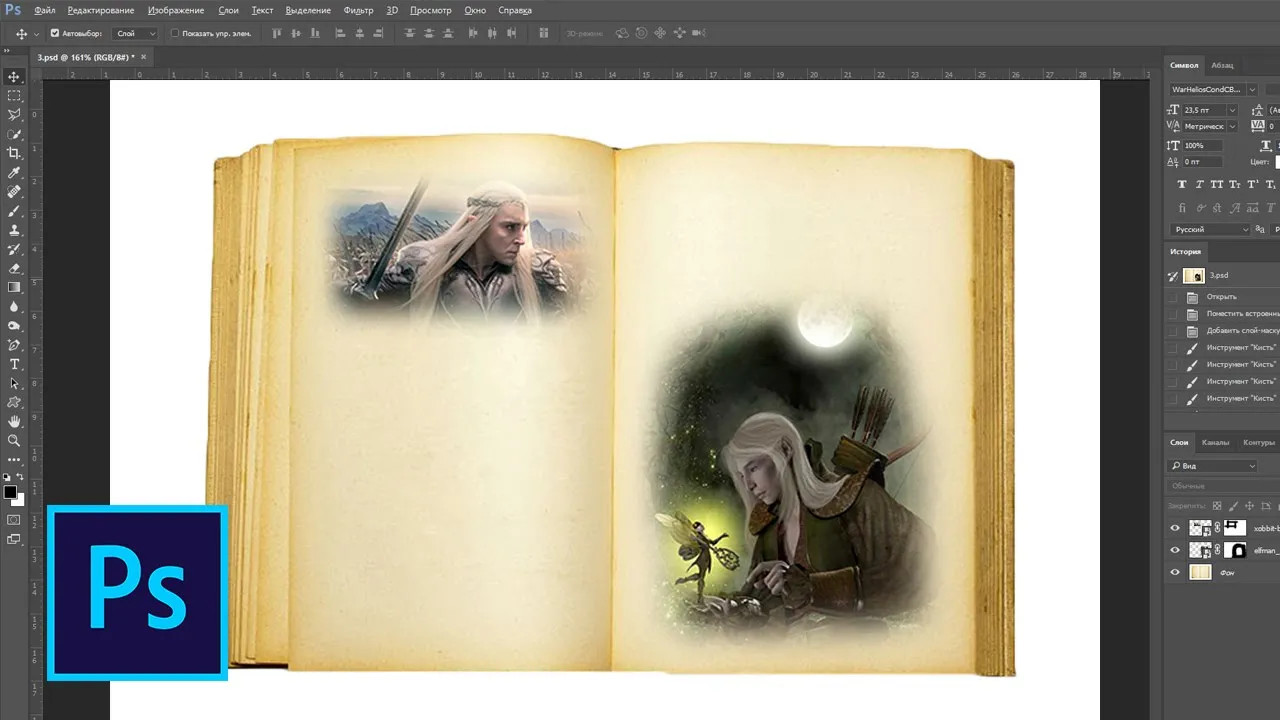Toggle the Автовыбор checkbox

click(x=55, y=33)
